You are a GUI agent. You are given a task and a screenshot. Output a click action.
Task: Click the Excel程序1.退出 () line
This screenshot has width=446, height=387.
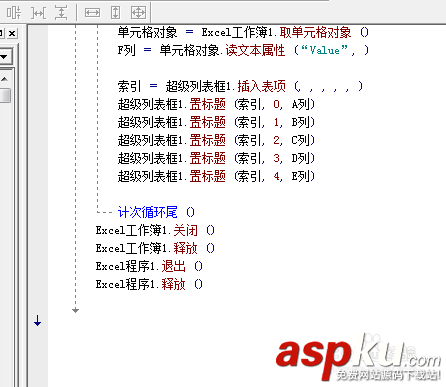click(x=149, y=266)
